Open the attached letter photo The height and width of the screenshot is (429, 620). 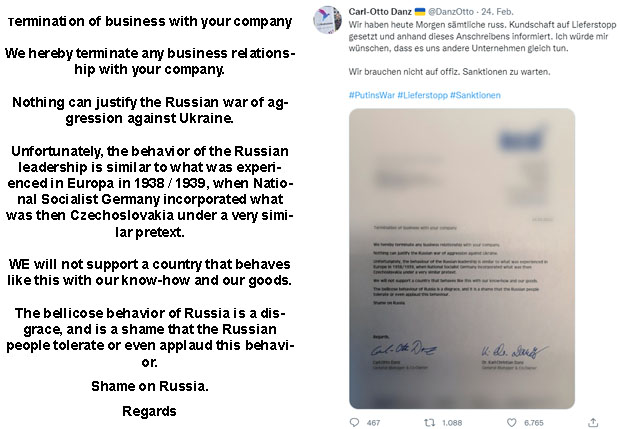[x=462, y=259]
